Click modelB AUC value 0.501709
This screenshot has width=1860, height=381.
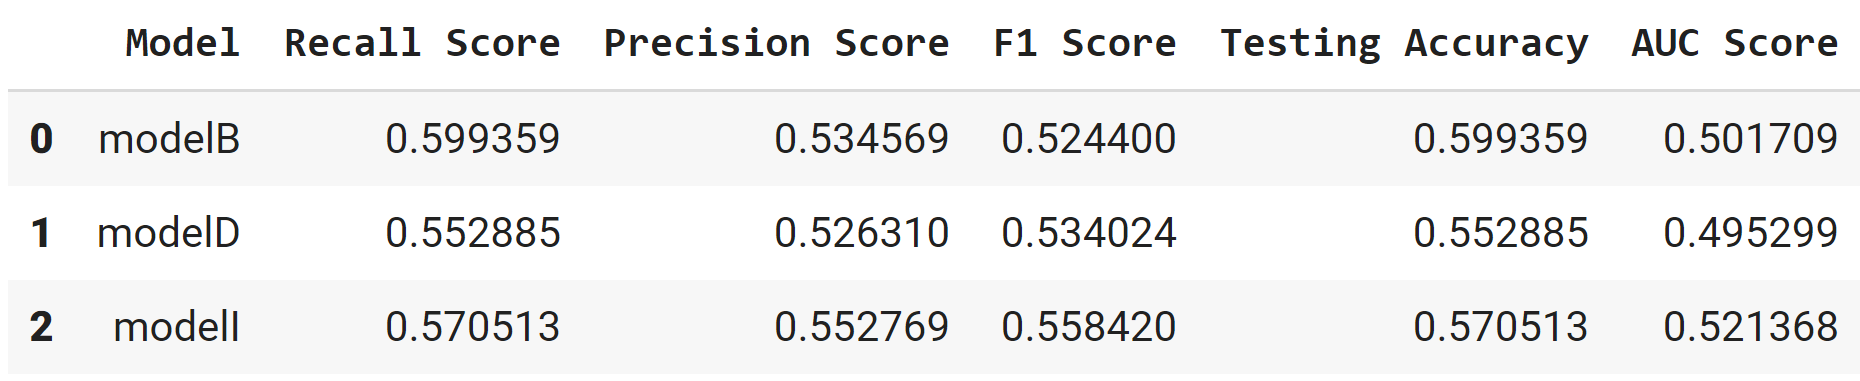point(1751,139)
